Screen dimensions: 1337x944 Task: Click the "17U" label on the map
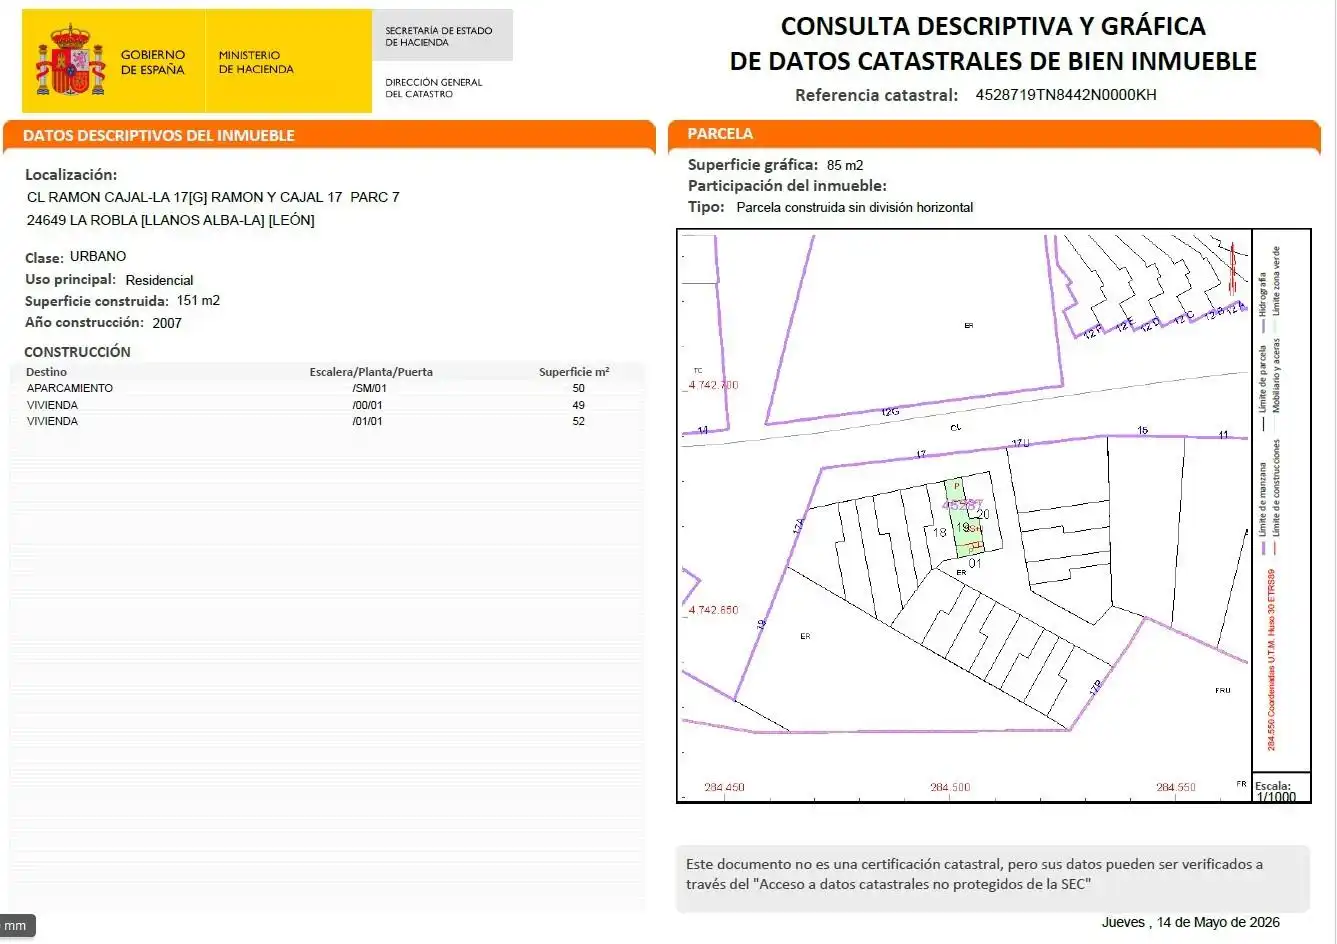pyautogui.click(x=1020, y=443)
